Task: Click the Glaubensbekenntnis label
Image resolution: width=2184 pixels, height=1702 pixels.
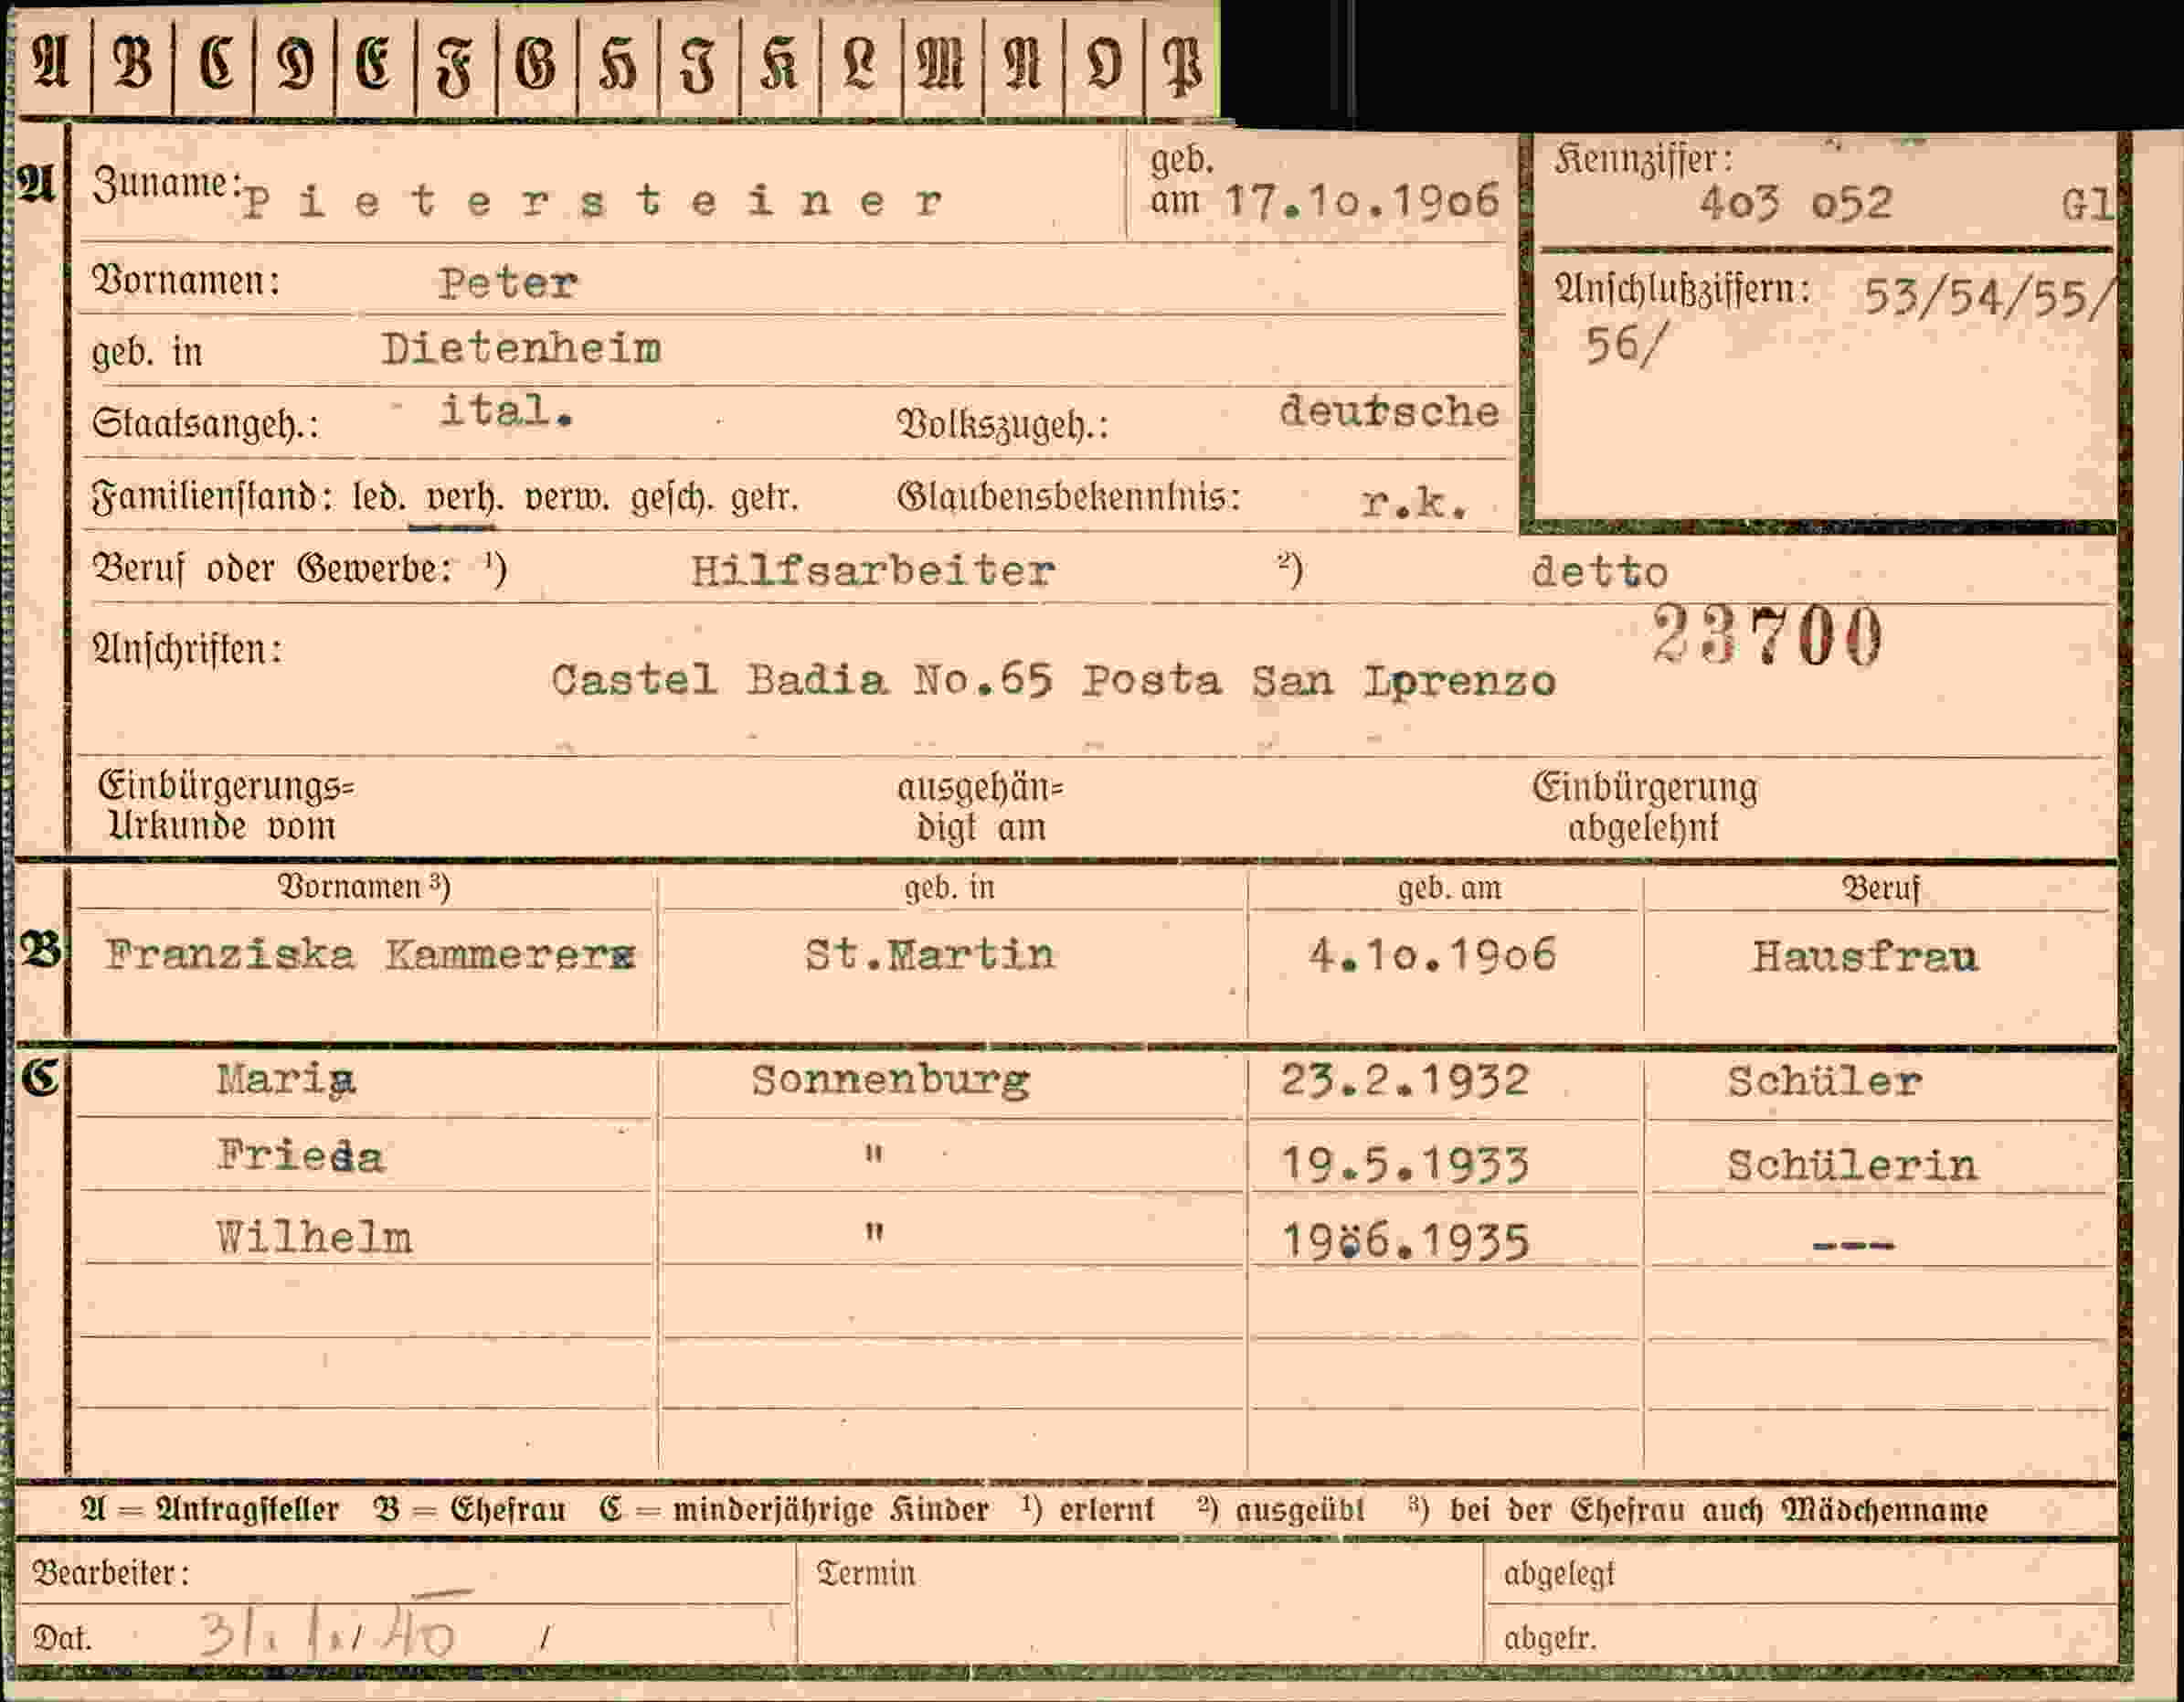Action: 1069,497
